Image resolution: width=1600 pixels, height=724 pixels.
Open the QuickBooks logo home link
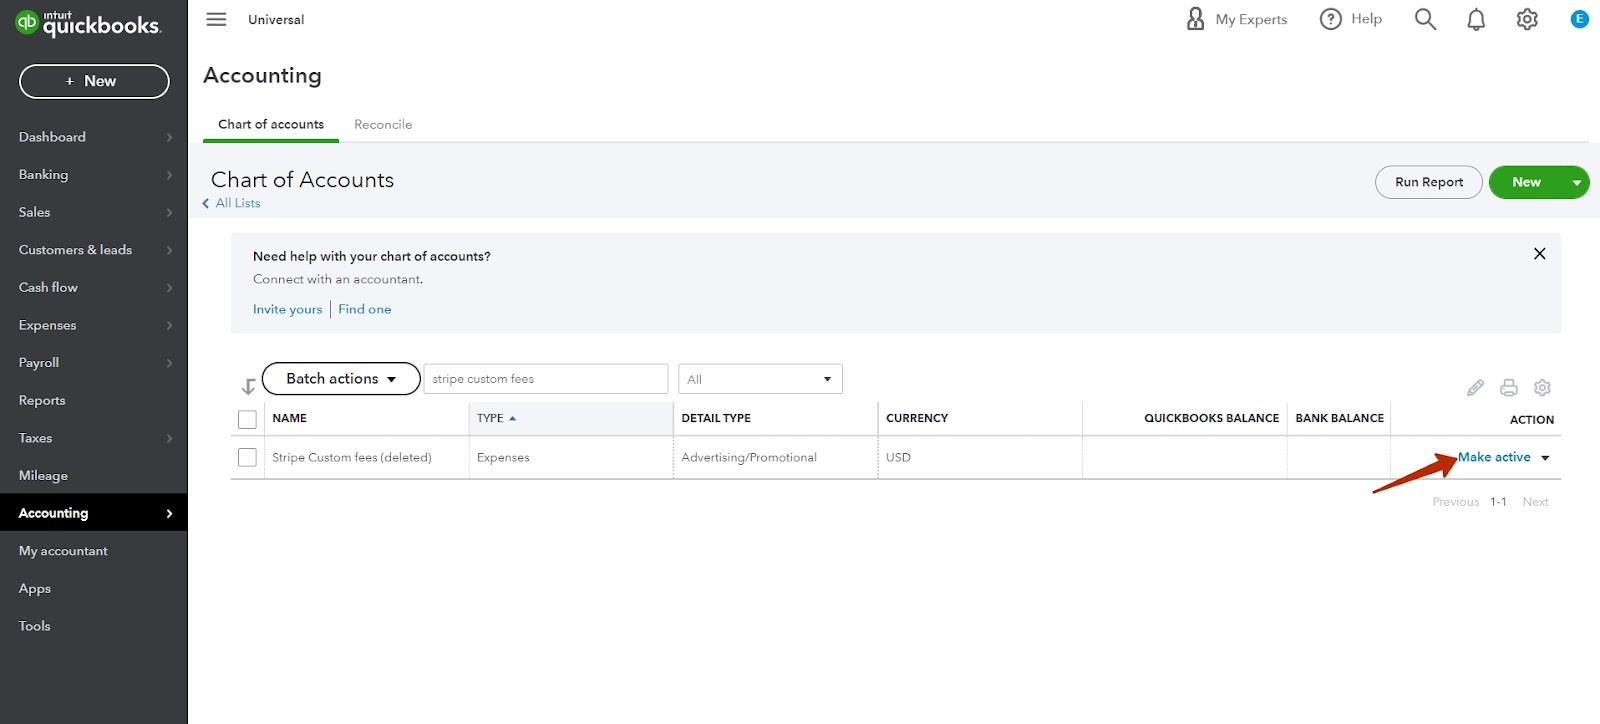(88, 23)
